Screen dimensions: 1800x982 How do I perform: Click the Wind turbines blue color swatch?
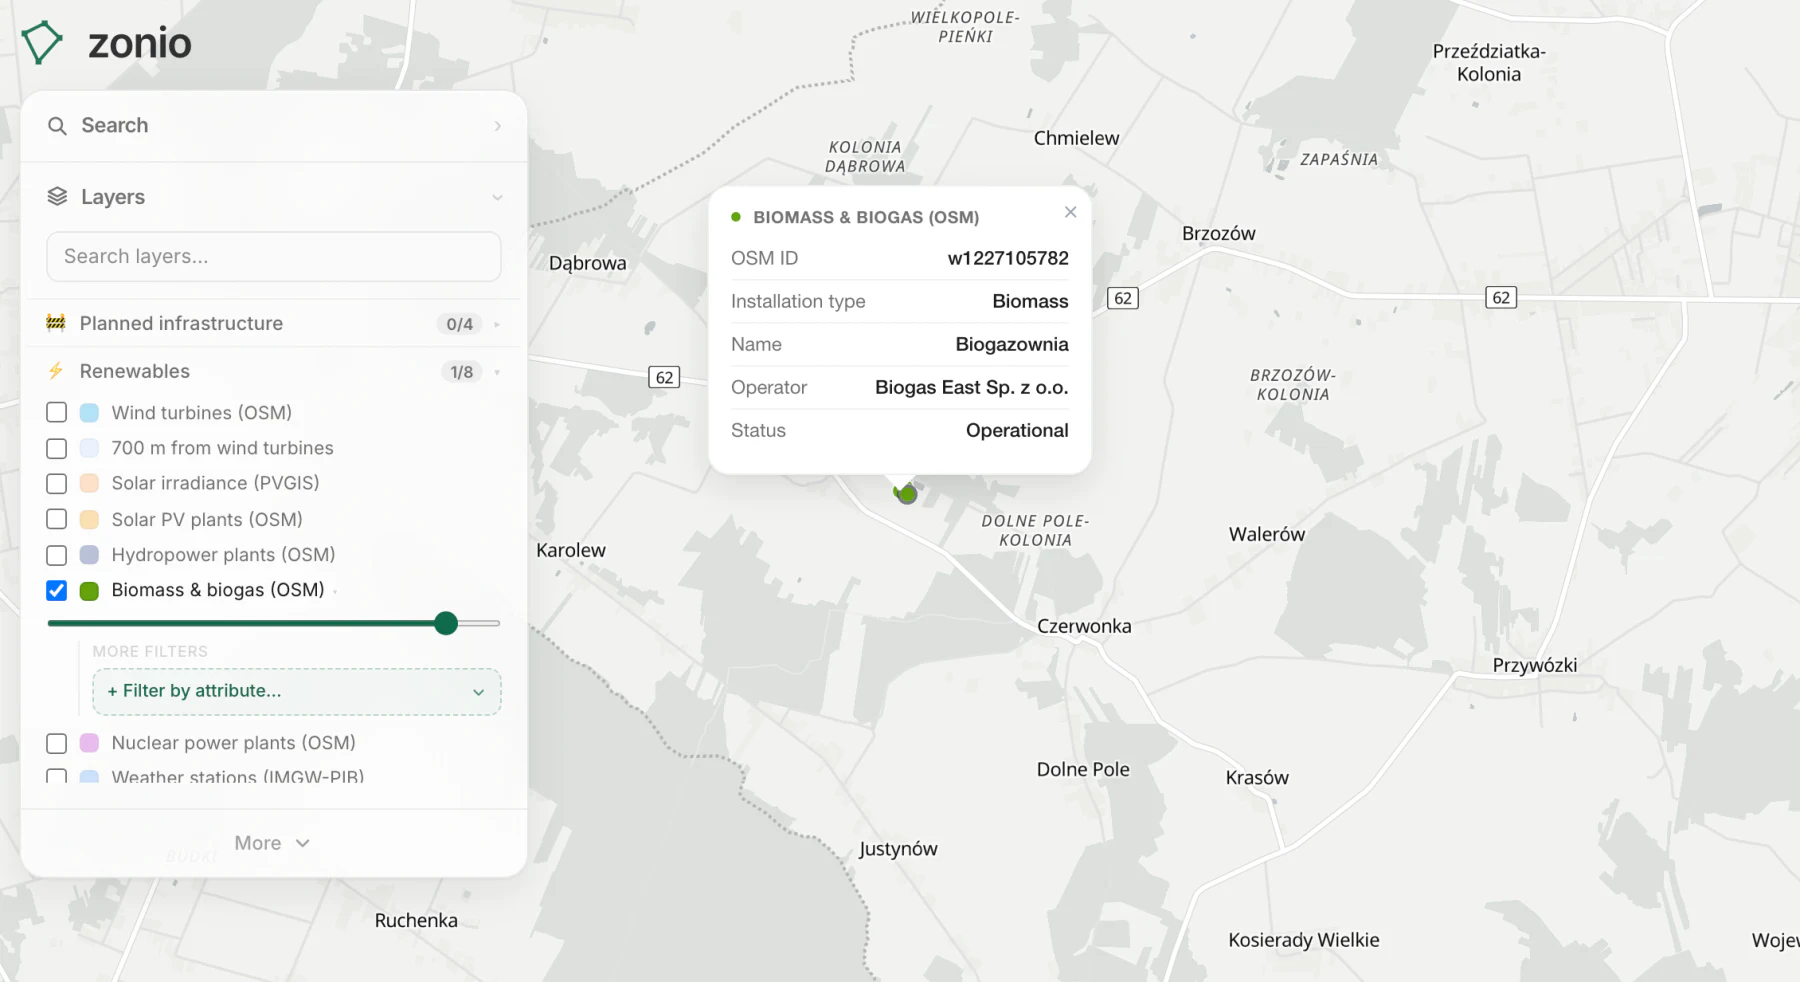tap(89, 413)
